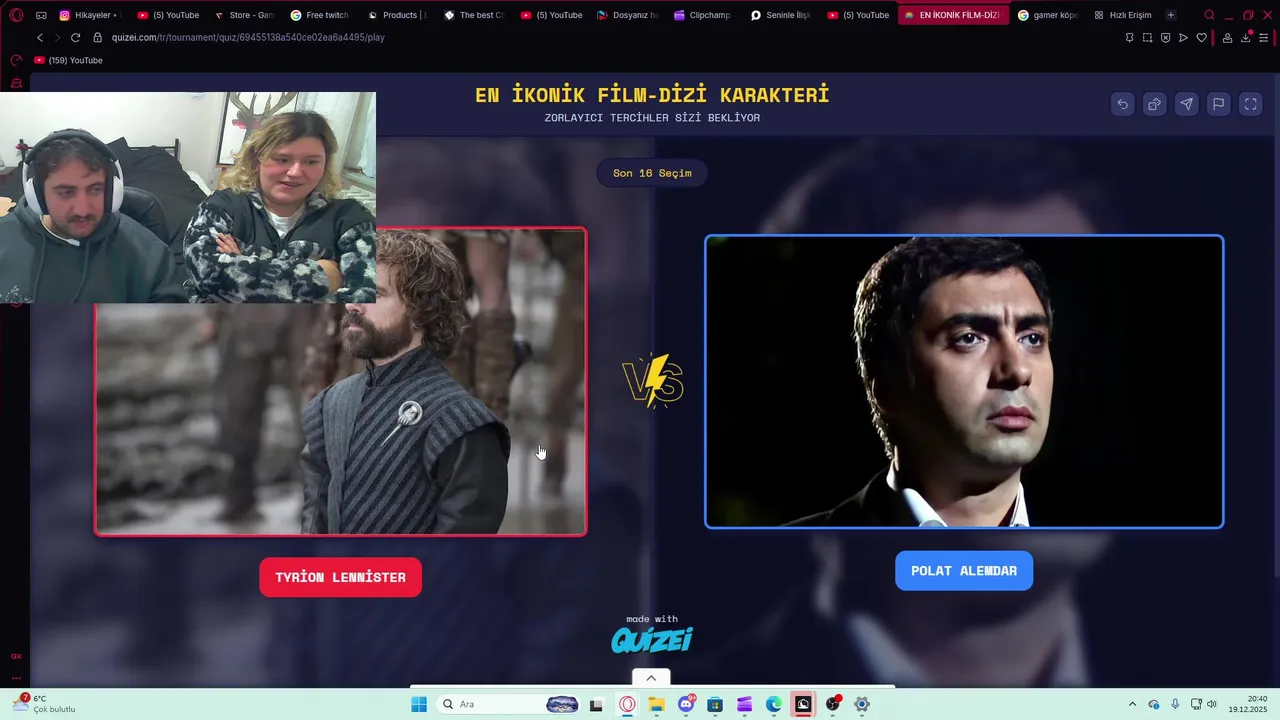Click the pin icon in address bar
The image size is (1280, 720).
pyautogui.click(x=1129, y=37)
